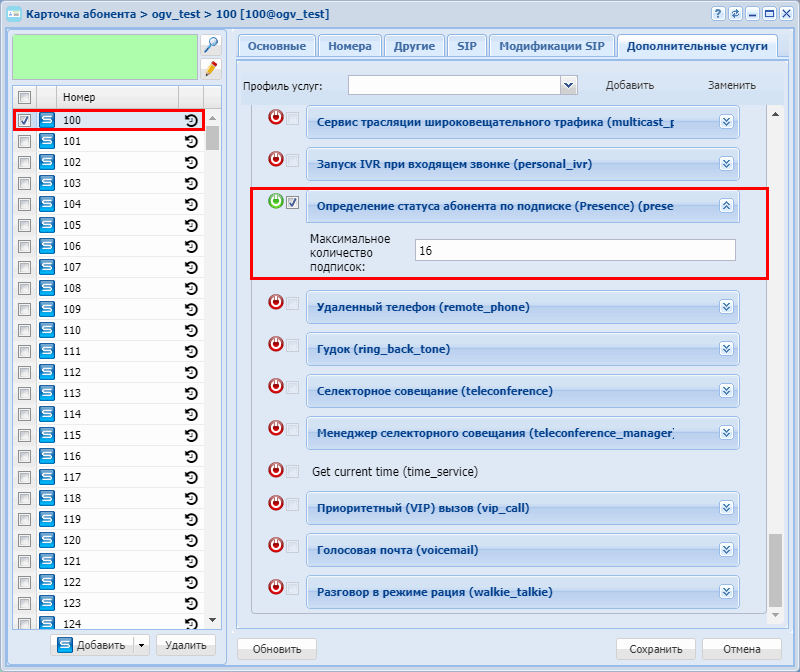Open the Профиль услуг dropdown
Image resolution: width=800 pixels, height=672 pixels.
[568, 85]
